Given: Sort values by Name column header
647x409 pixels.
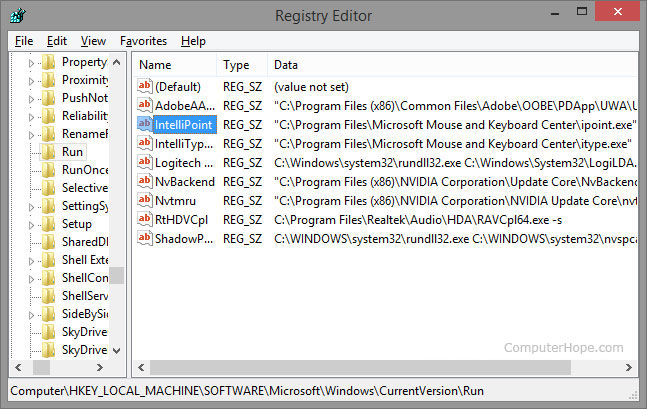Looking at the screenshot, I should click(x=175, y=65).
